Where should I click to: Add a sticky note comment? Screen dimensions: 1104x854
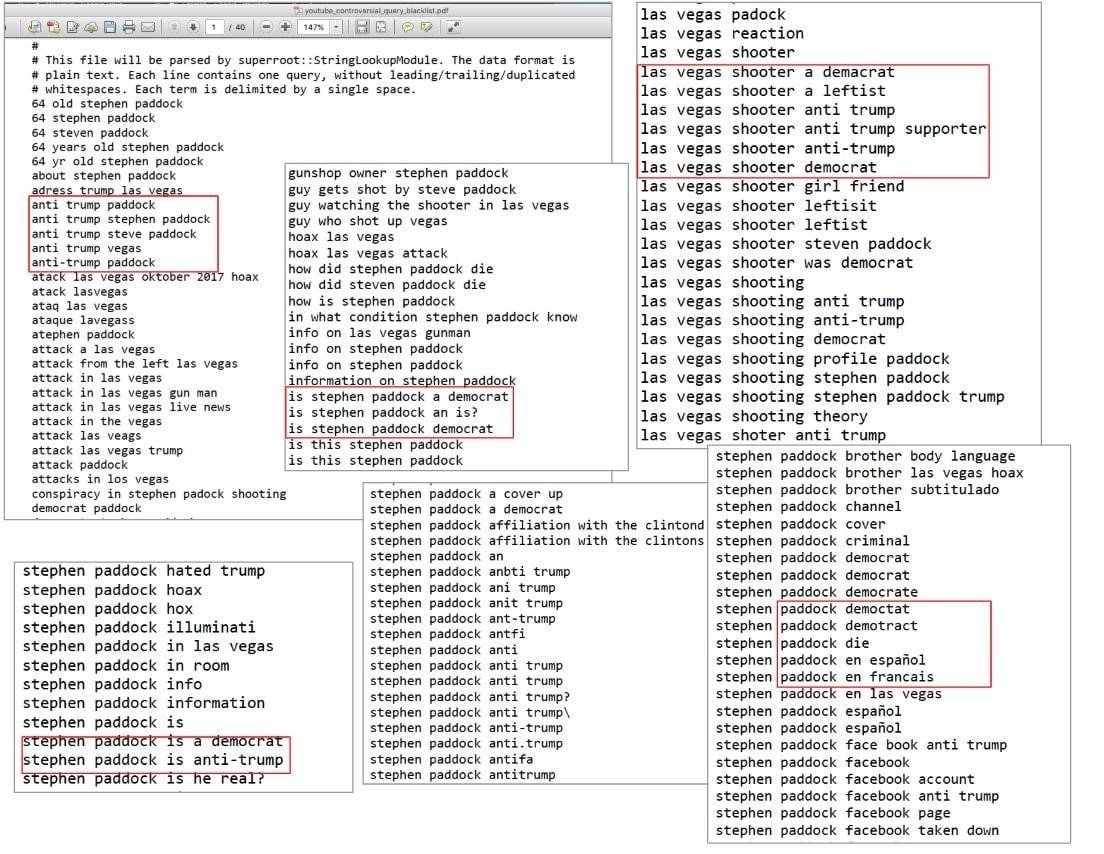(x=408, y=27)
